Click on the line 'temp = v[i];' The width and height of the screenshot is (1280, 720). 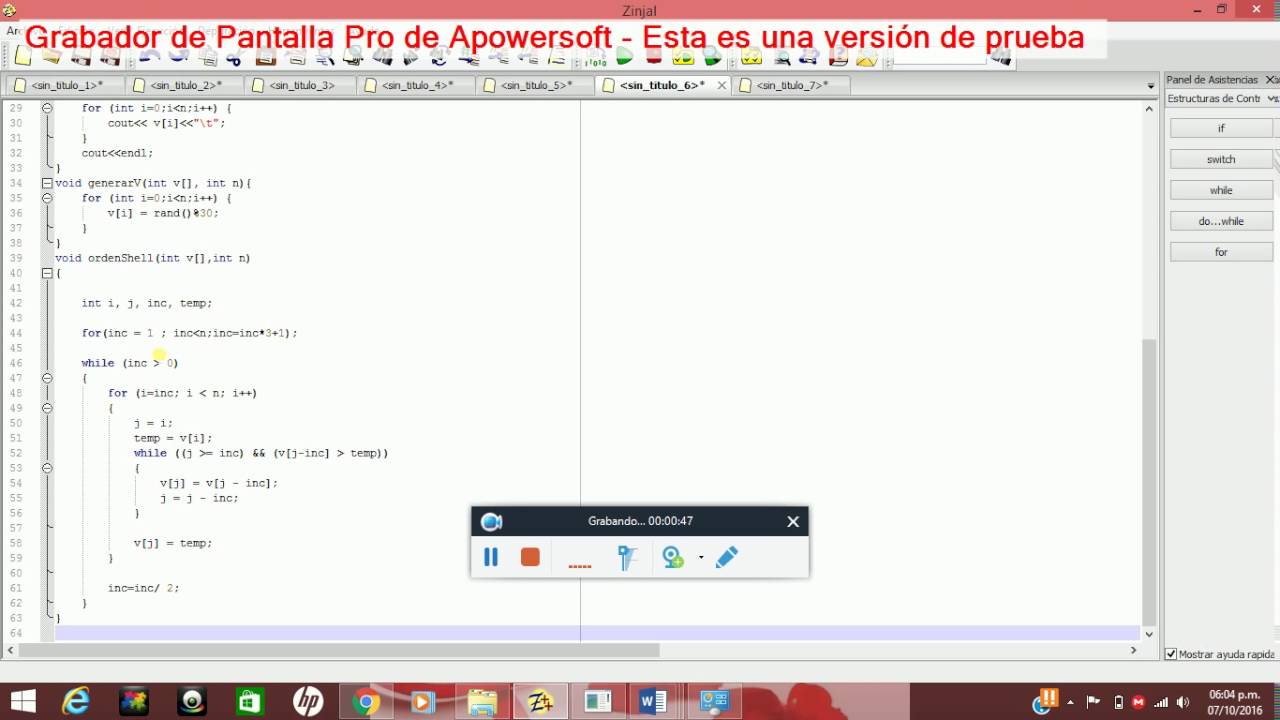click(173, 438)
